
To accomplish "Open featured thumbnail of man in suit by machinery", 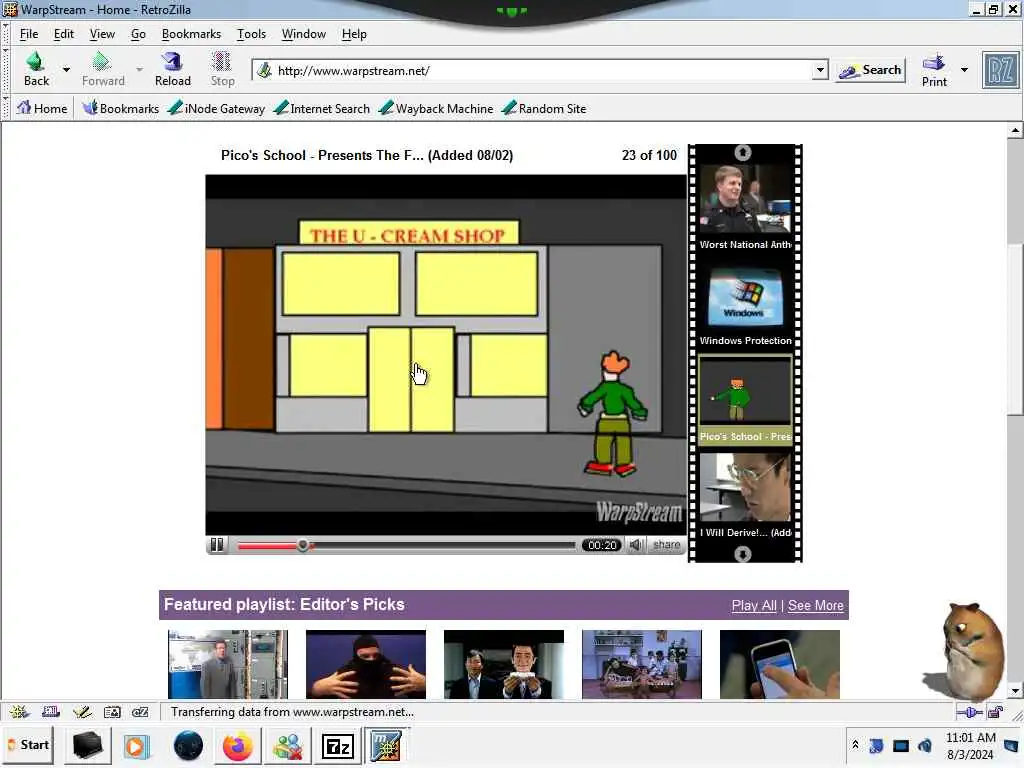I will point(227,664).
